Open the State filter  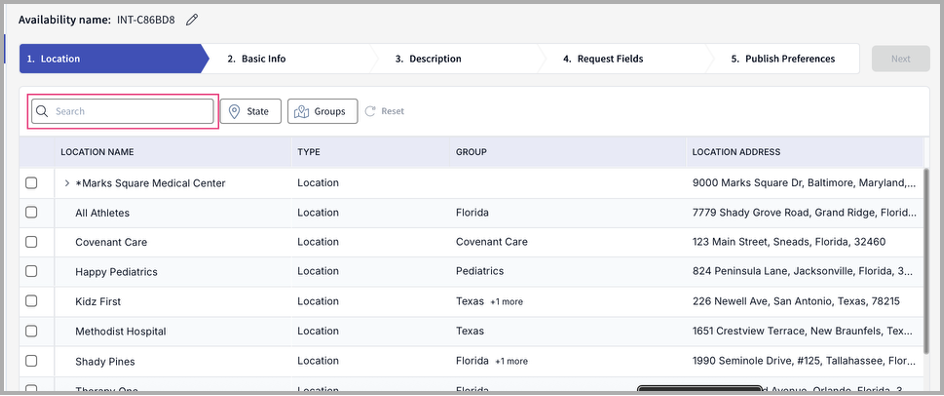[x=250, y=111]
